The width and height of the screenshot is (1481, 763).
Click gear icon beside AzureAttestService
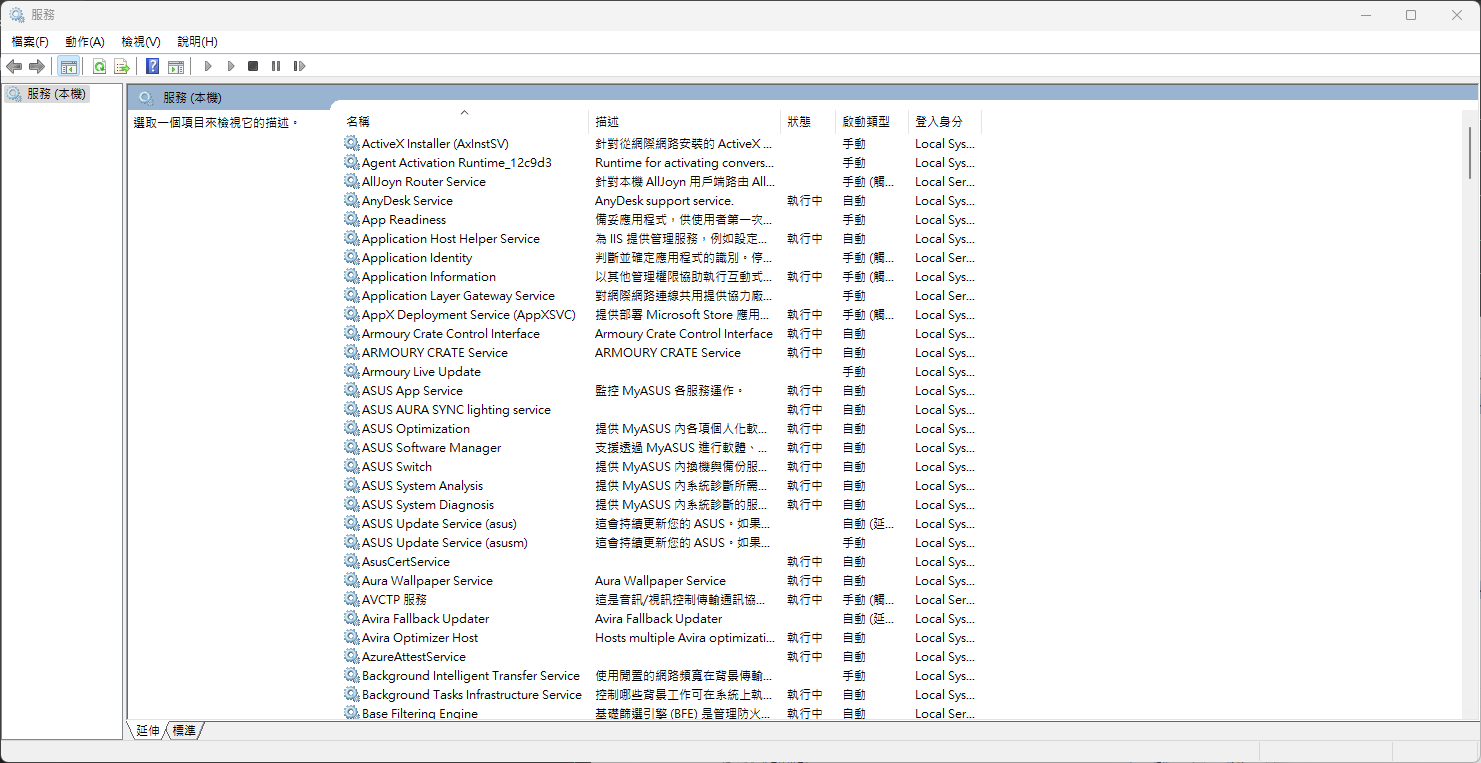(x=352, y=657)
